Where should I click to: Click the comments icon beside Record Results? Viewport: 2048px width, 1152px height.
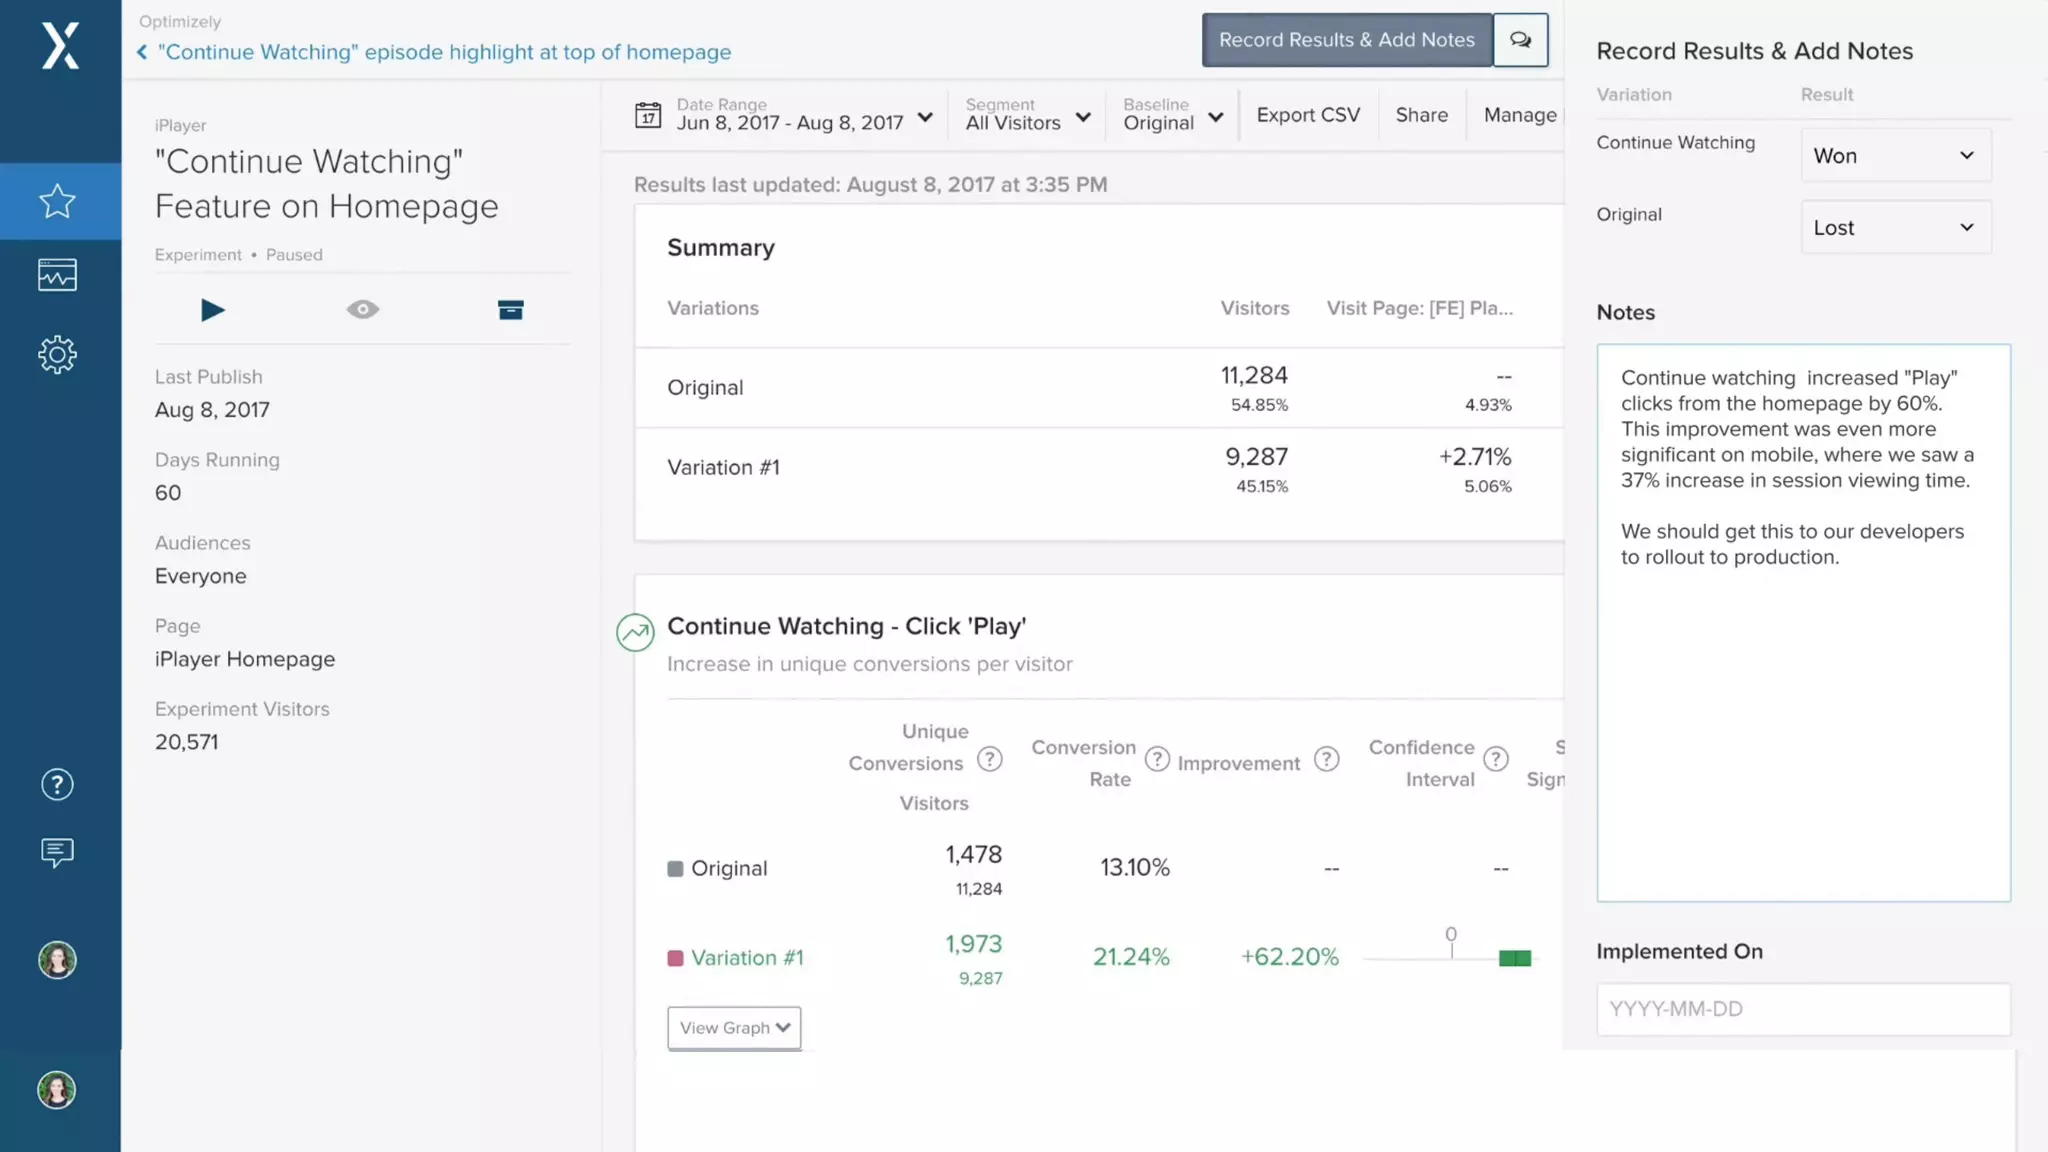coord(1520,40)
